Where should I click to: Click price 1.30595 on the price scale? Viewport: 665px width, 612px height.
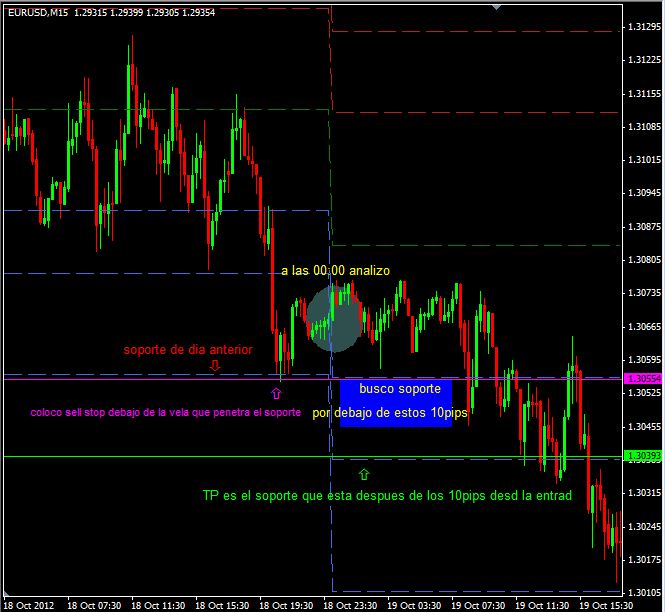tap(644, 360)
